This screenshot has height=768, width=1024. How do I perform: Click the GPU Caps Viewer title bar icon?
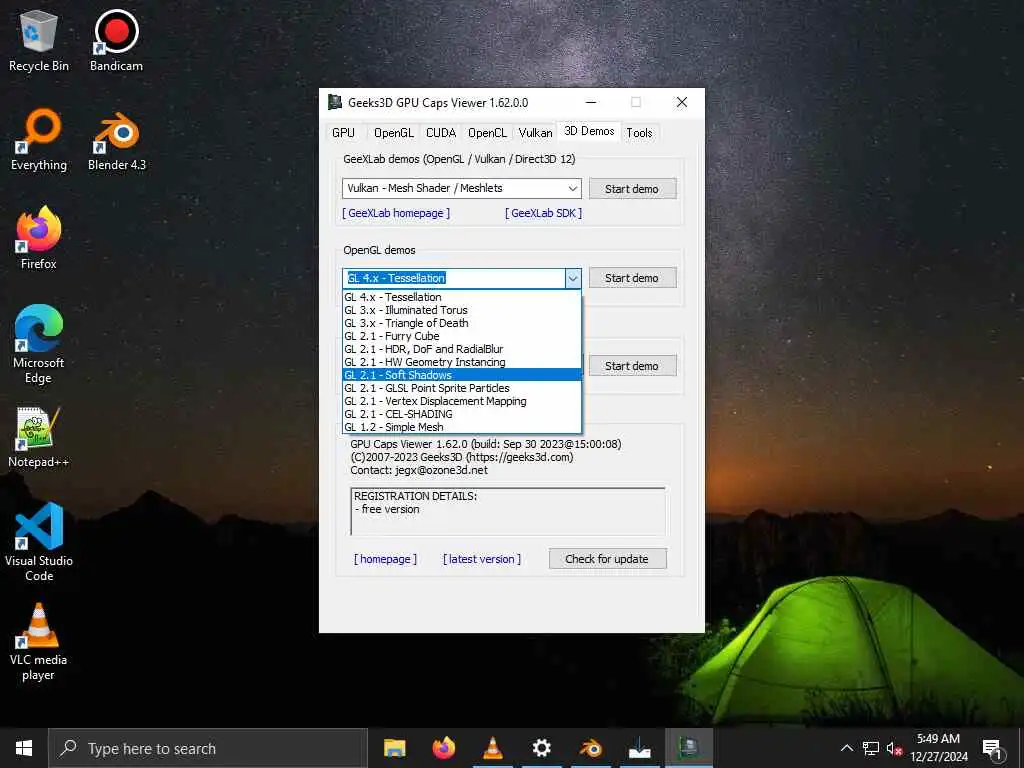click(335, 102)
